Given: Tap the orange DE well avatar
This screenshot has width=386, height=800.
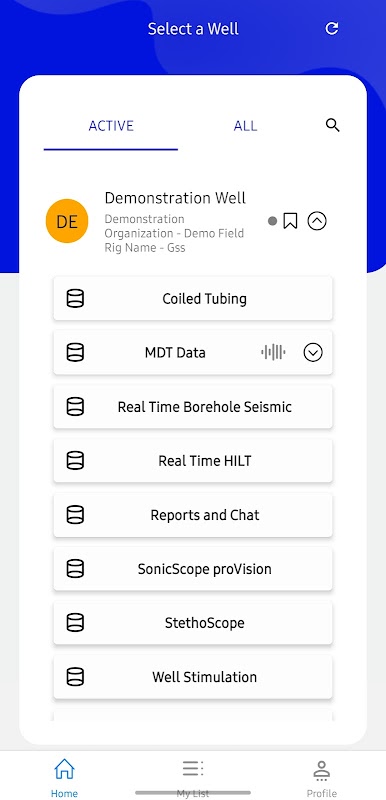Looking at the screenshot, I should click(67, 221).
